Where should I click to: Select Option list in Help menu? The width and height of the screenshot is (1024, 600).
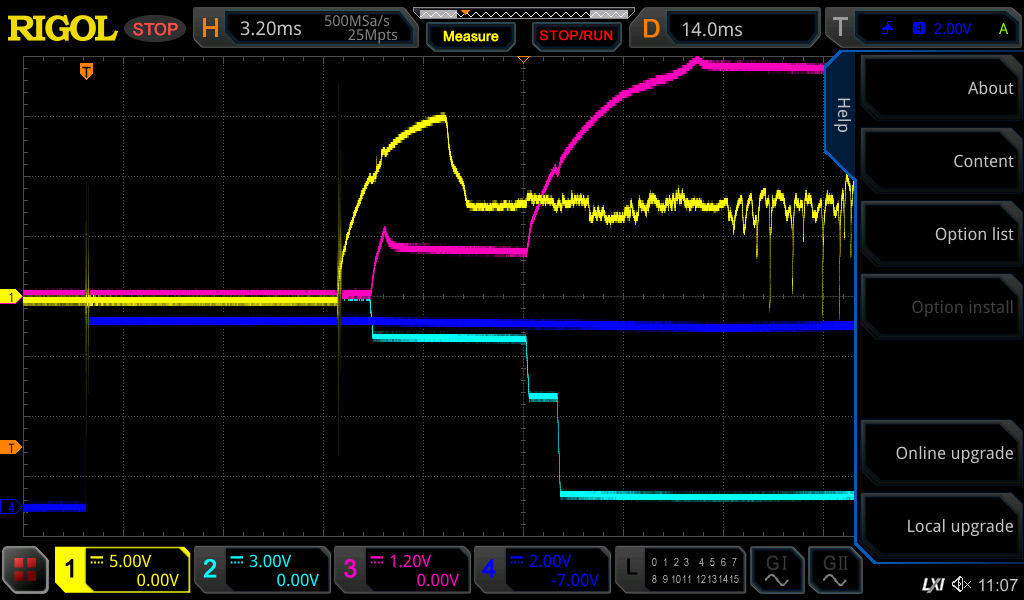(x=939, y=234)
